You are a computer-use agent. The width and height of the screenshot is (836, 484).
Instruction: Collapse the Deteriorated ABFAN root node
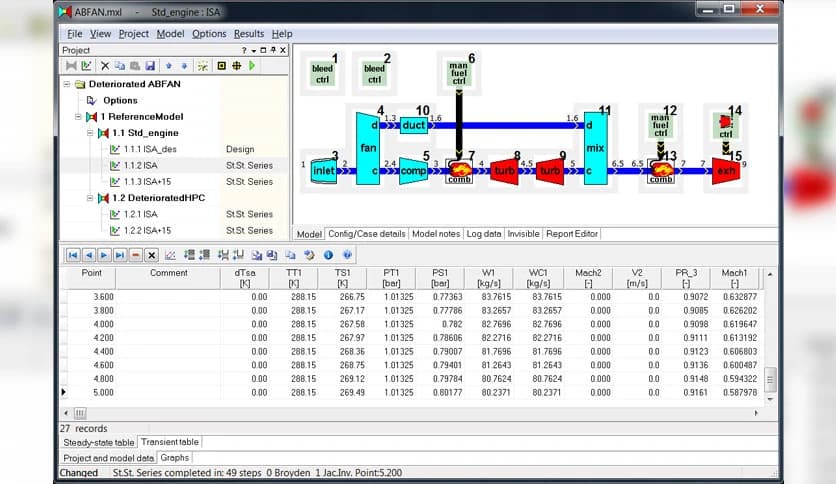tap(68, 84)
